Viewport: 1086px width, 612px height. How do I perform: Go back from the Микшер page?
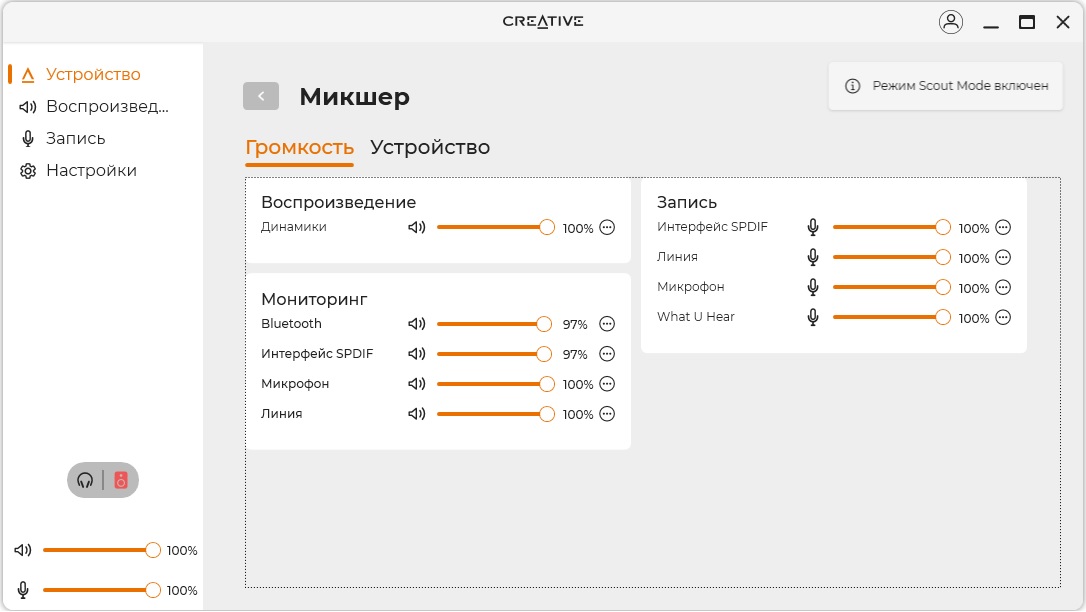(x=261, y=96)
